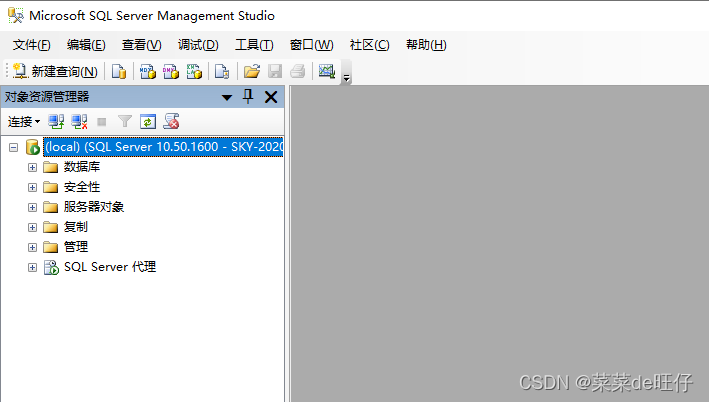The height and width of the screenshot is (402, 709).
Task: Open the 窗口(W) menu
Action: click(312, 45)
